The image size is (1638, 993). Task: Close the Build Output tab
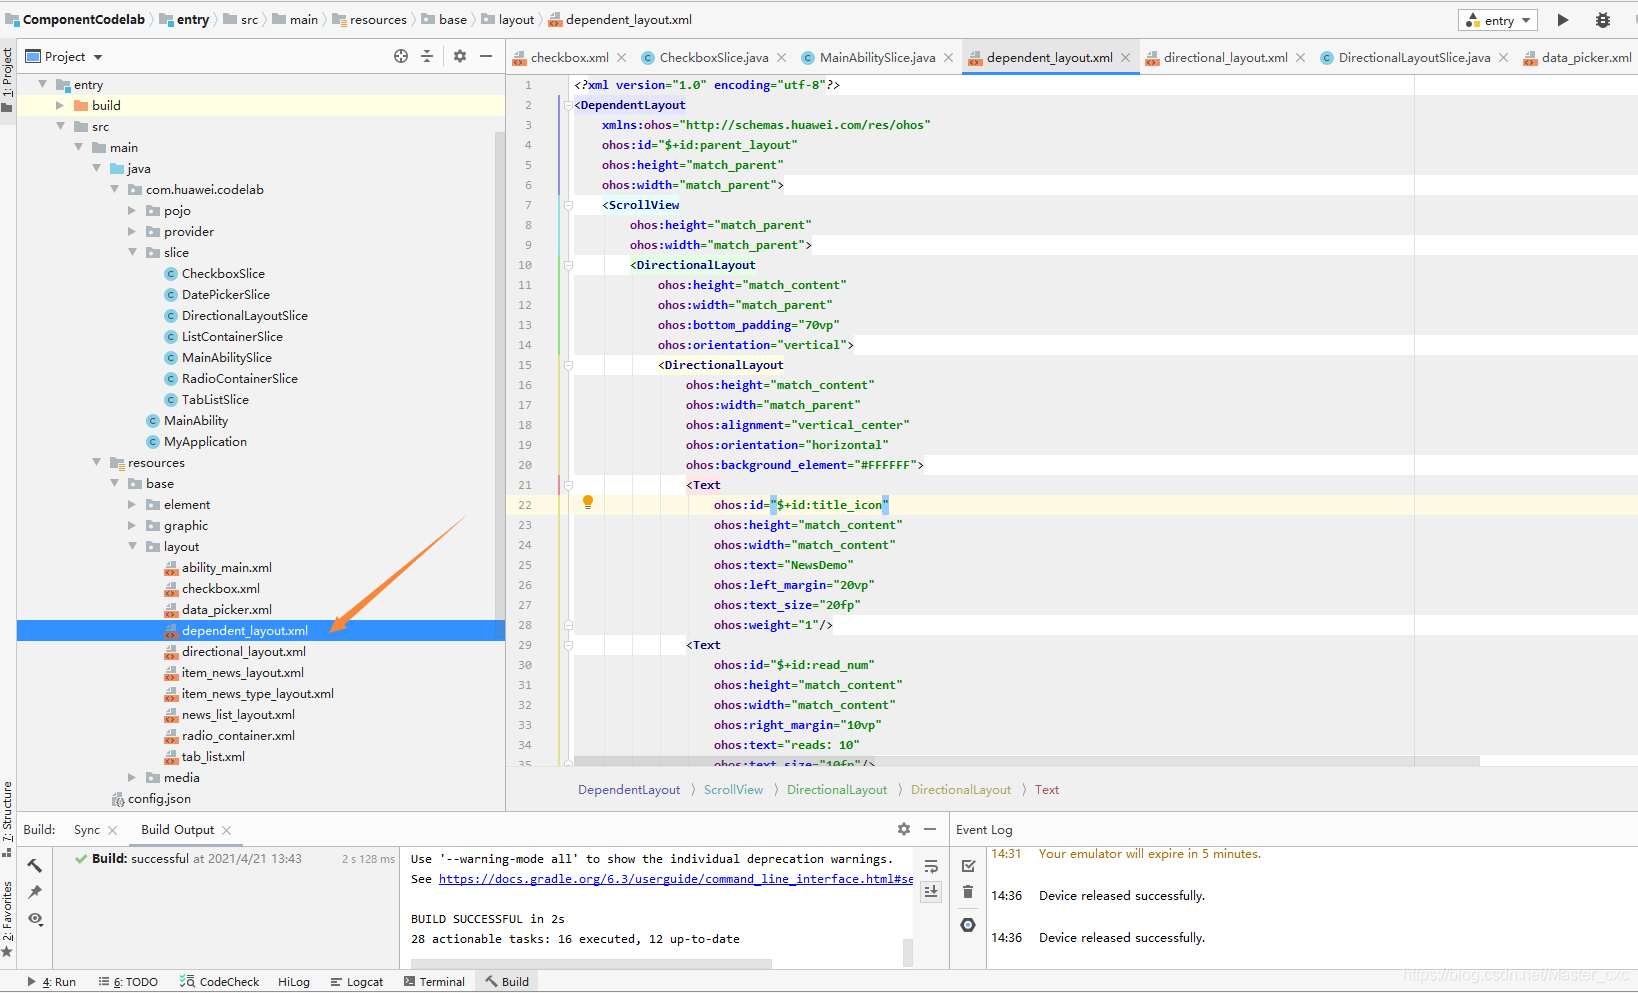(227, 830)
